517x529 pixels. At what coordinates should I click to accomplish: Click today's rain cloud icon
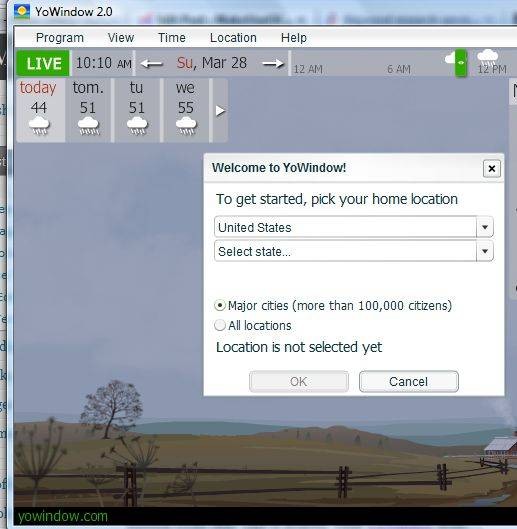[x=39, y=126]
